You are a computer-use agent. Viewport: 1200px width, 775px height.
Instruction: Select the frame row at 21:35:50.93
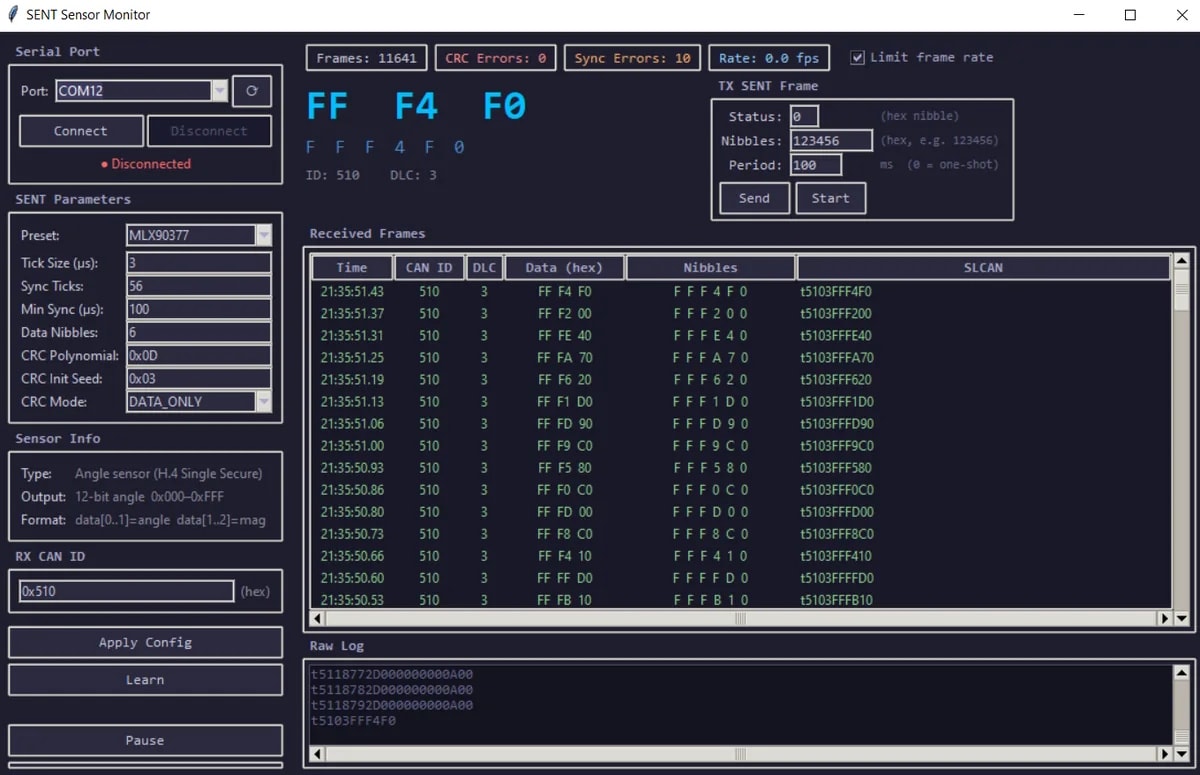740,468
